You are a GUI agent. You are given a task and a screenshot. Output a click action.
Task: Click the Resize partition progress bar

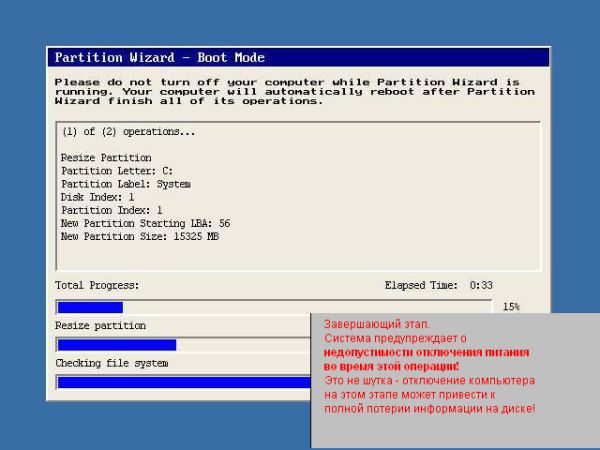pos(183,345)
